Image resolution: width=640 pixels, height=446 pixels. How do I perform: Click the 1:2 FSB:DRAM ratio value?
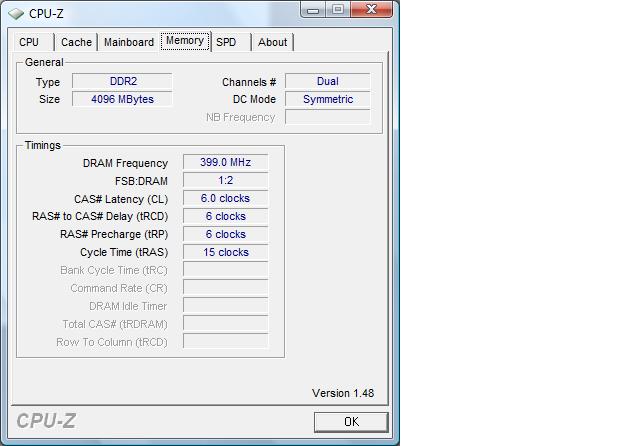(226, 180)
